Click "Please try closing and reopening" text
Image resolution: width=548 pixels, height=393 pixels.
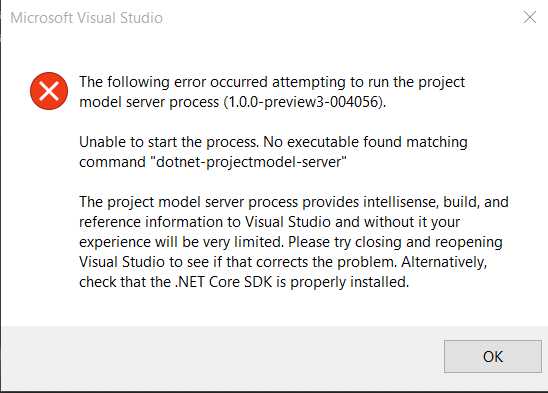pyautogui.click(x=395, y=242)
